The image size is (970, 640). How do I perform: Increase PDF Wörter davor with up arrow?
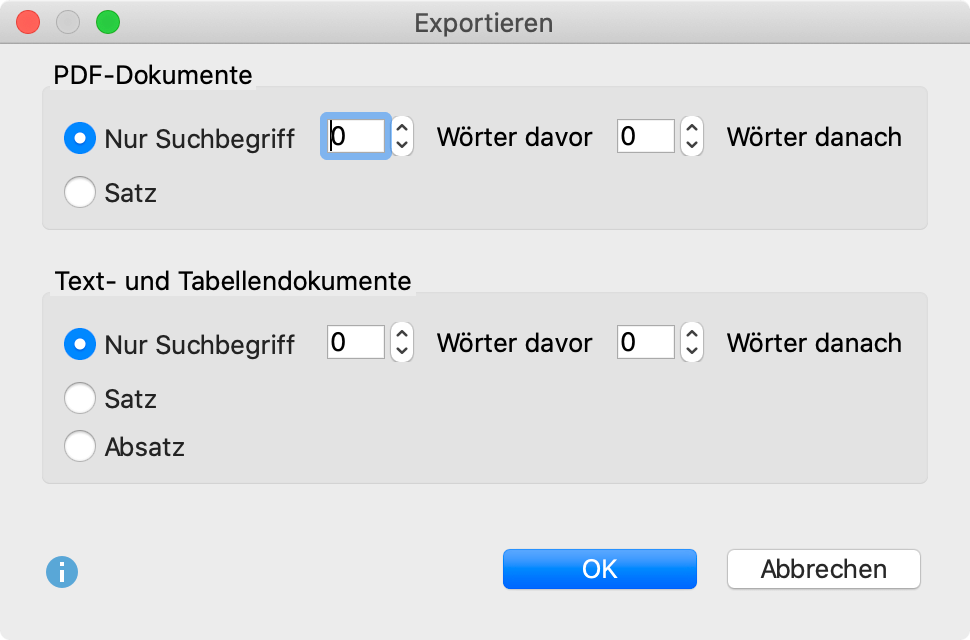402,127
